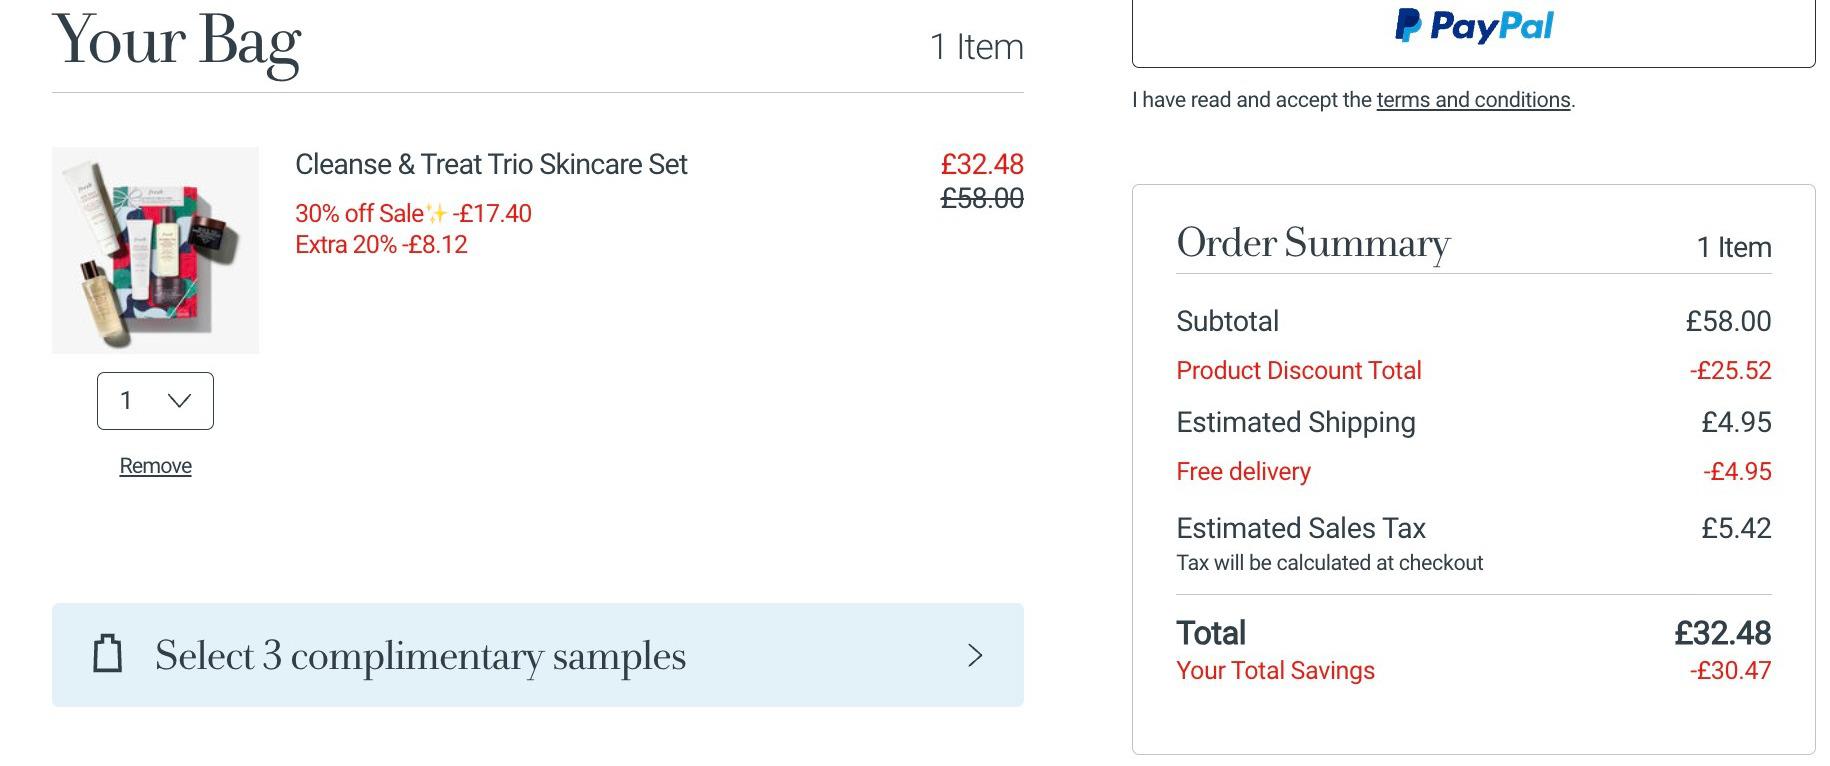Click the crossed-out £58.00 original price
The height and width of the screenshot is (766, 1830).
[x=982, y=199]
